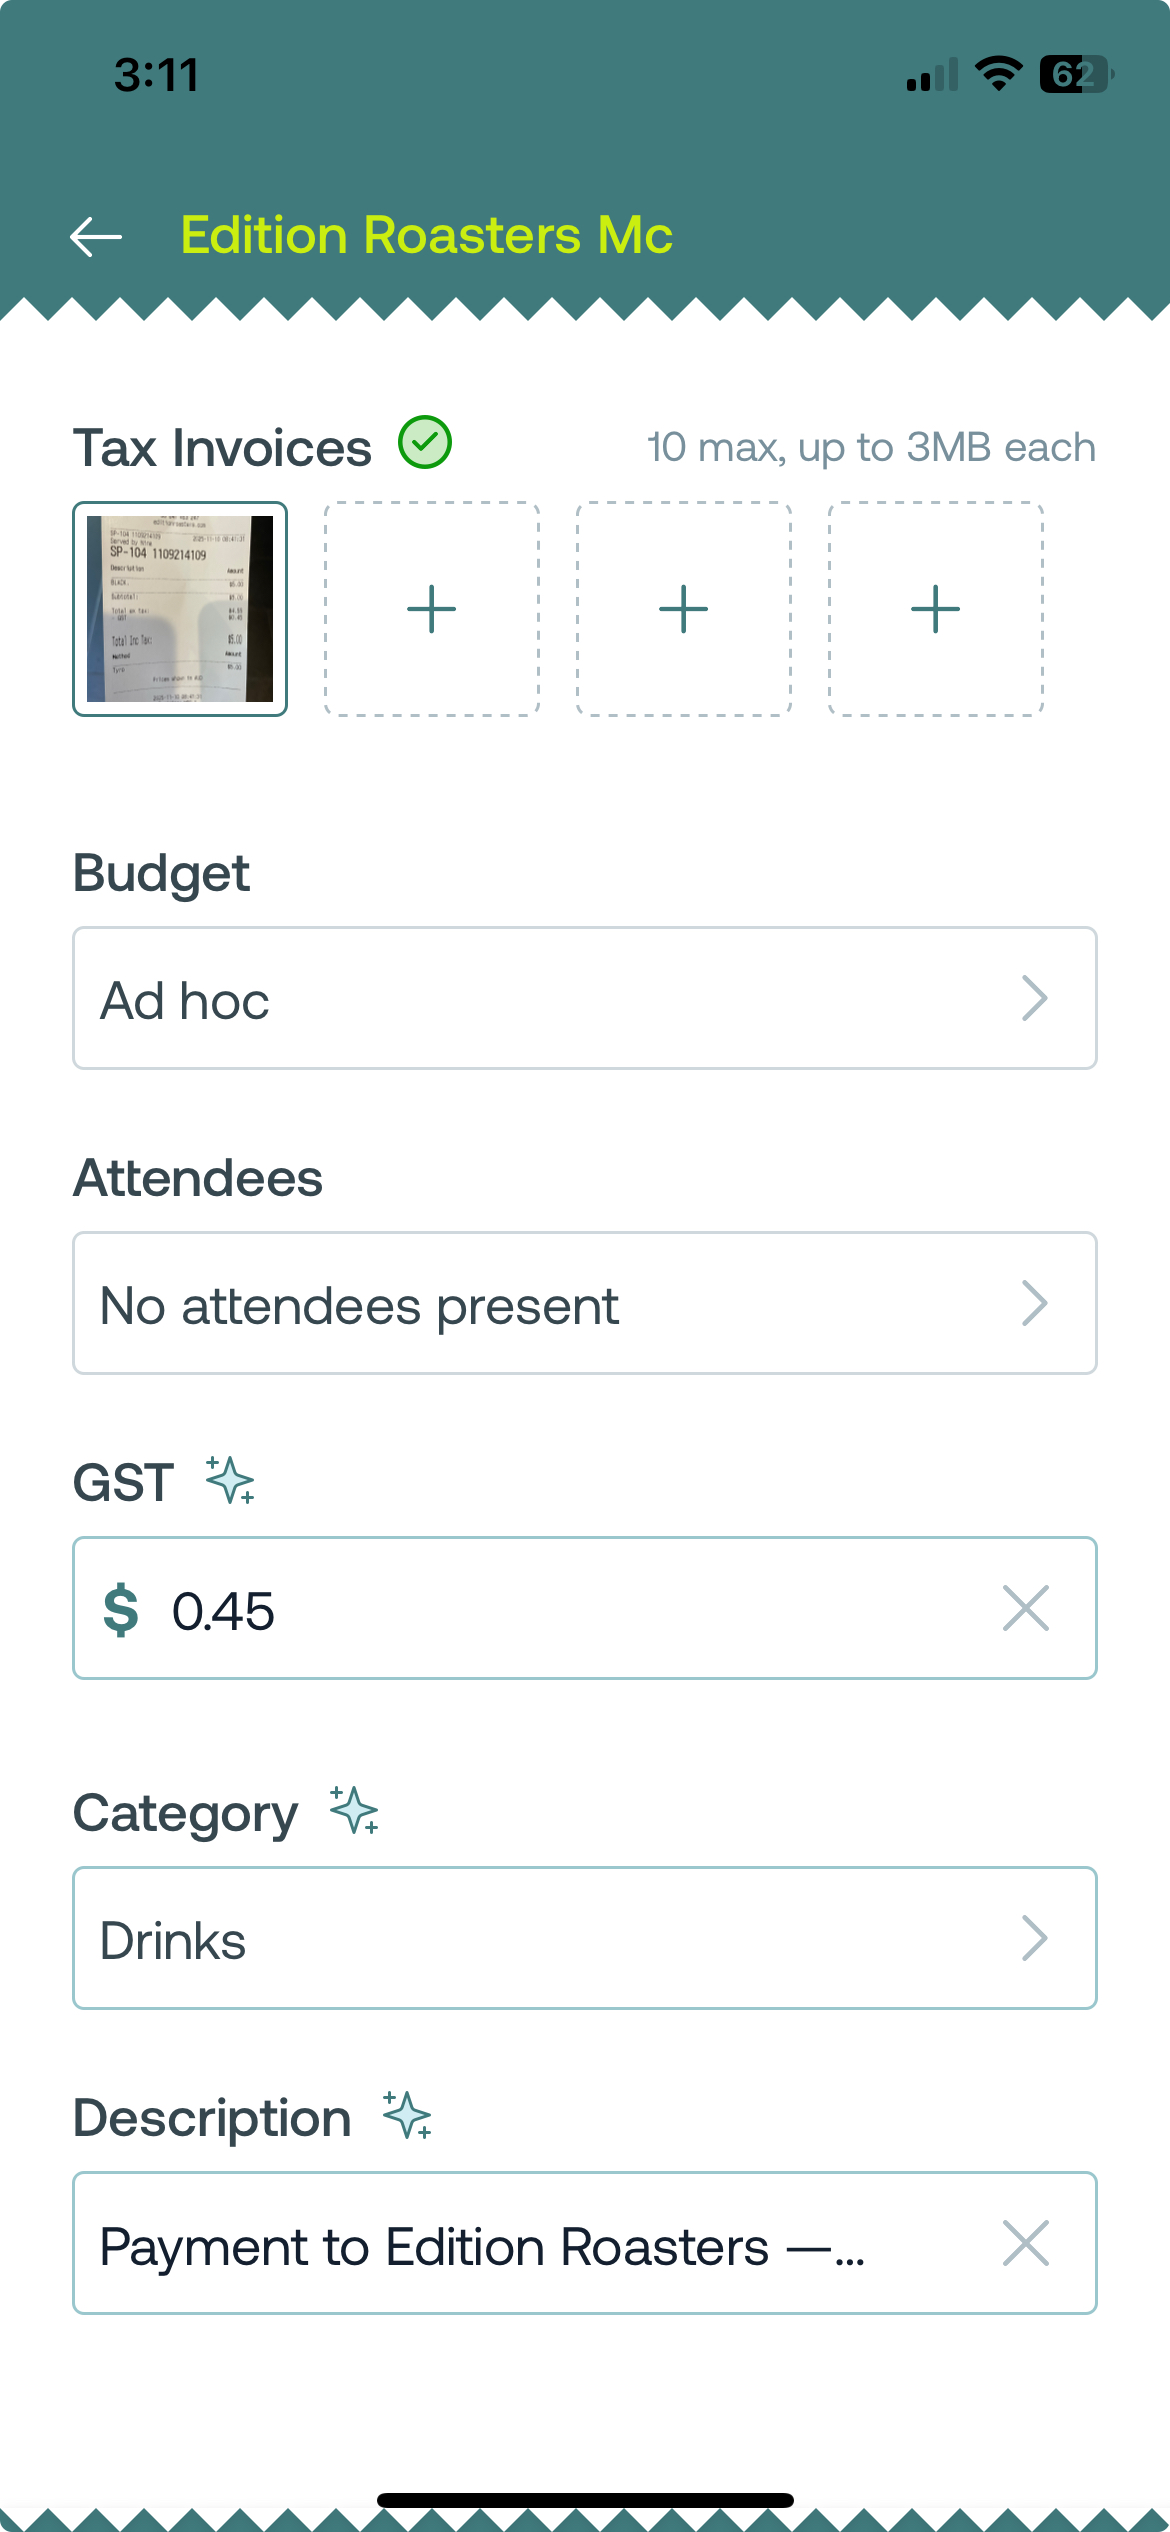Tap the GST auto-fill sparkle icon
Image resolution: width=1170 pixels, height=2532 pixels.
click(230, 1480)
